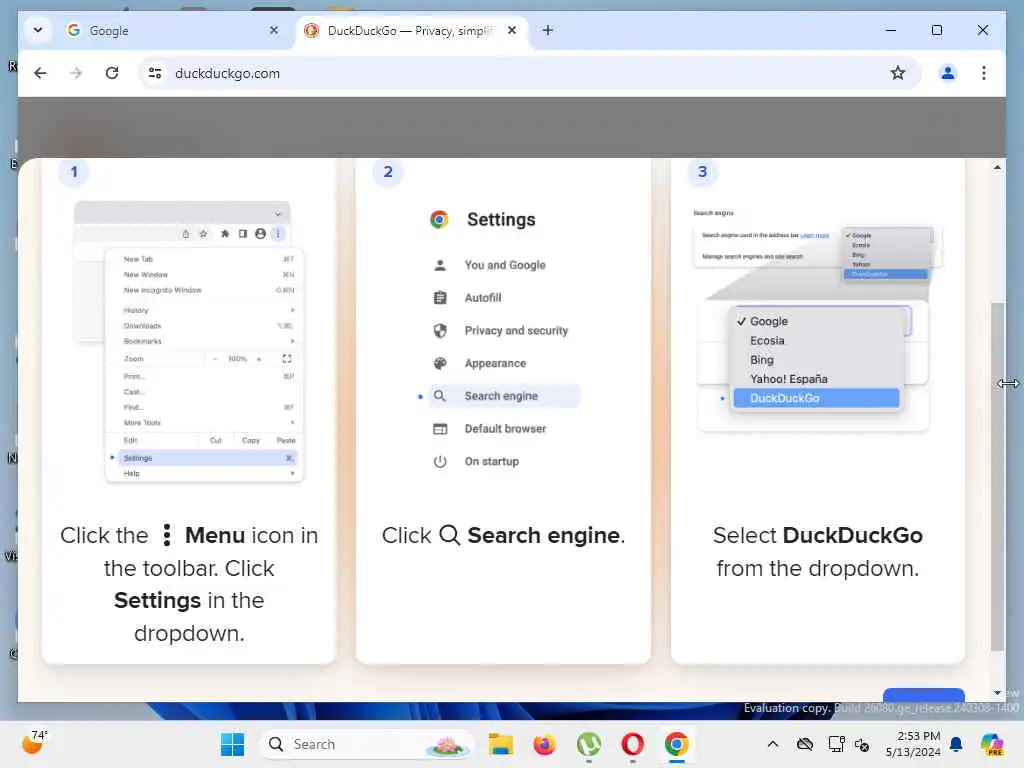The image size is (1024, 768).
Task: Click the 'Click Search engine.' caption
Action: [x=504, y=536]
